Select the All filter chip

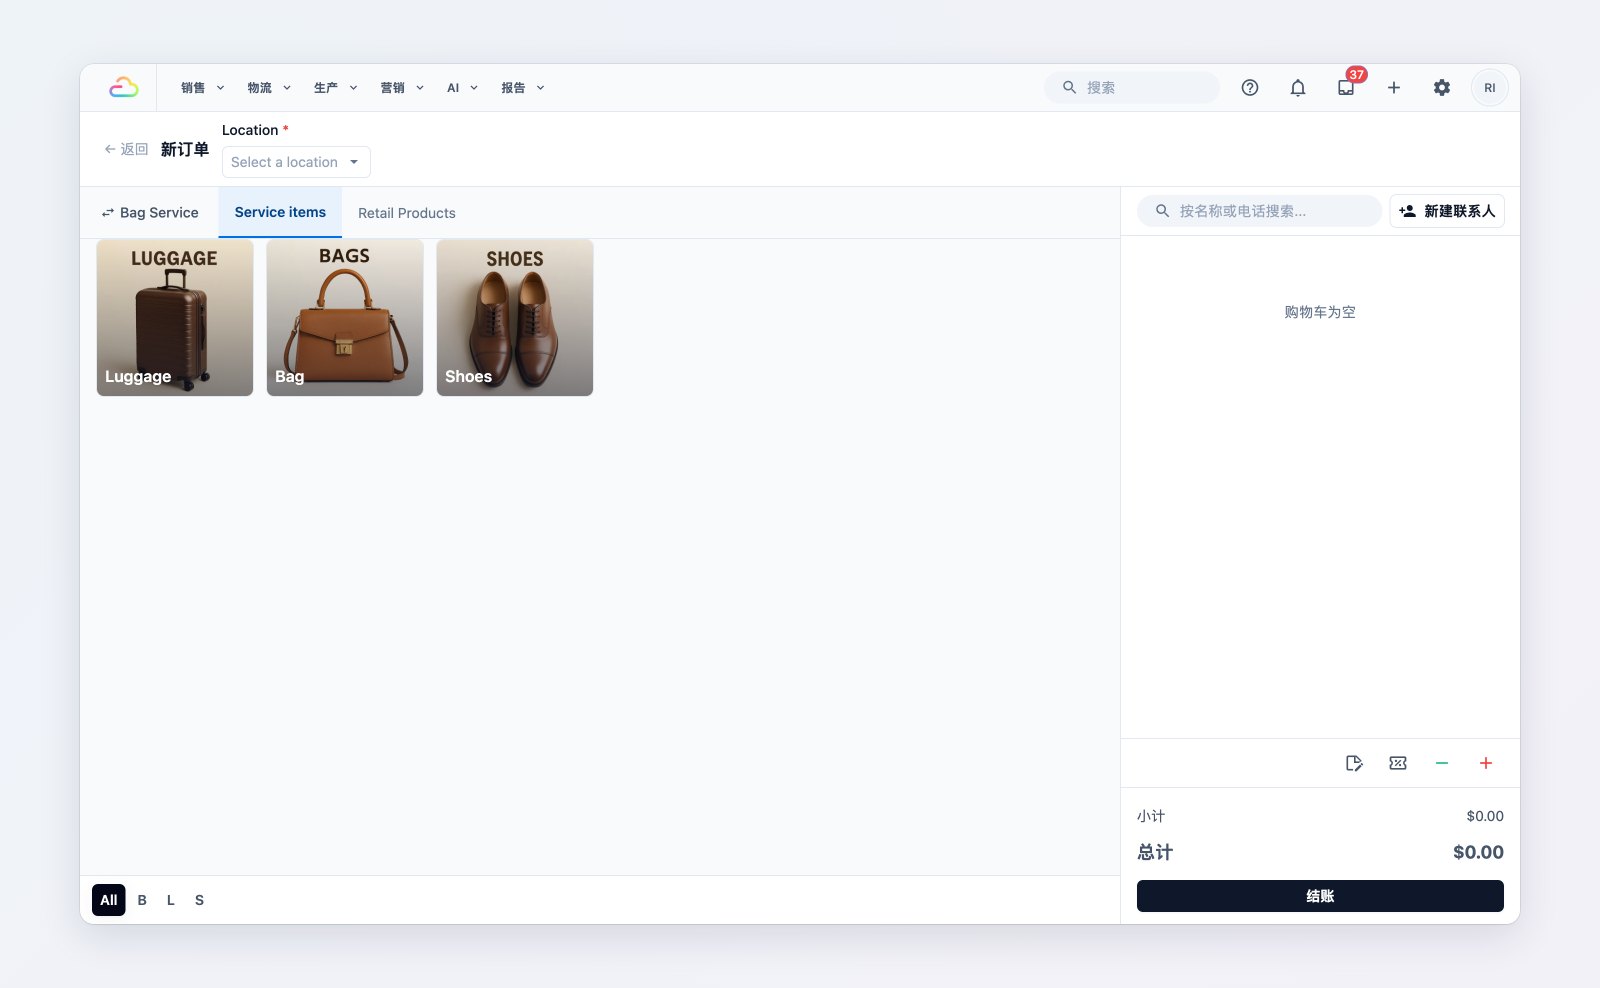point(109,900)
